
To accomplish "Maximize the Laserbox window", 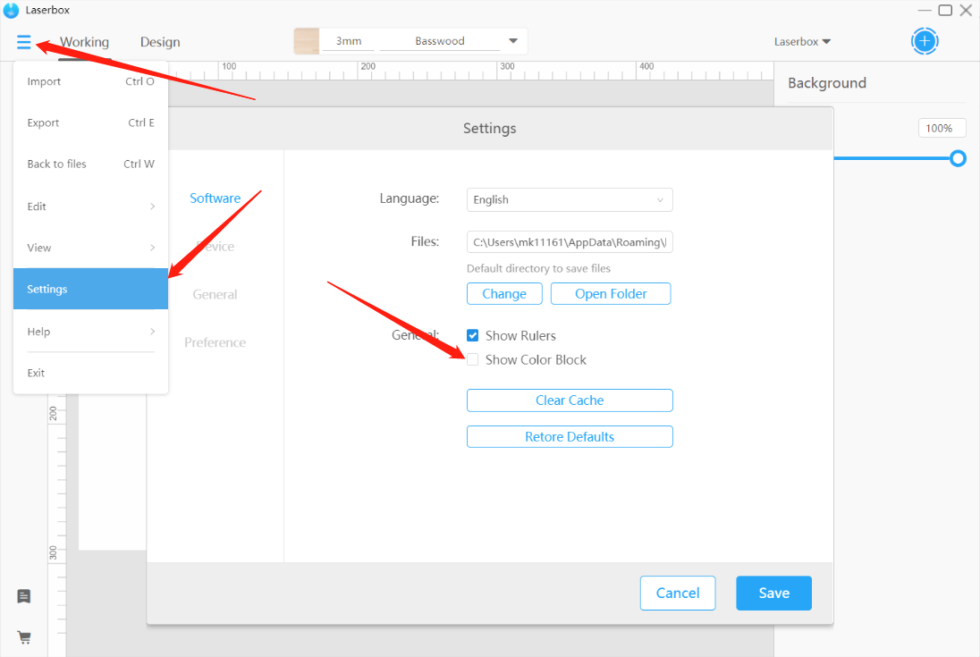I will (945, 10).
